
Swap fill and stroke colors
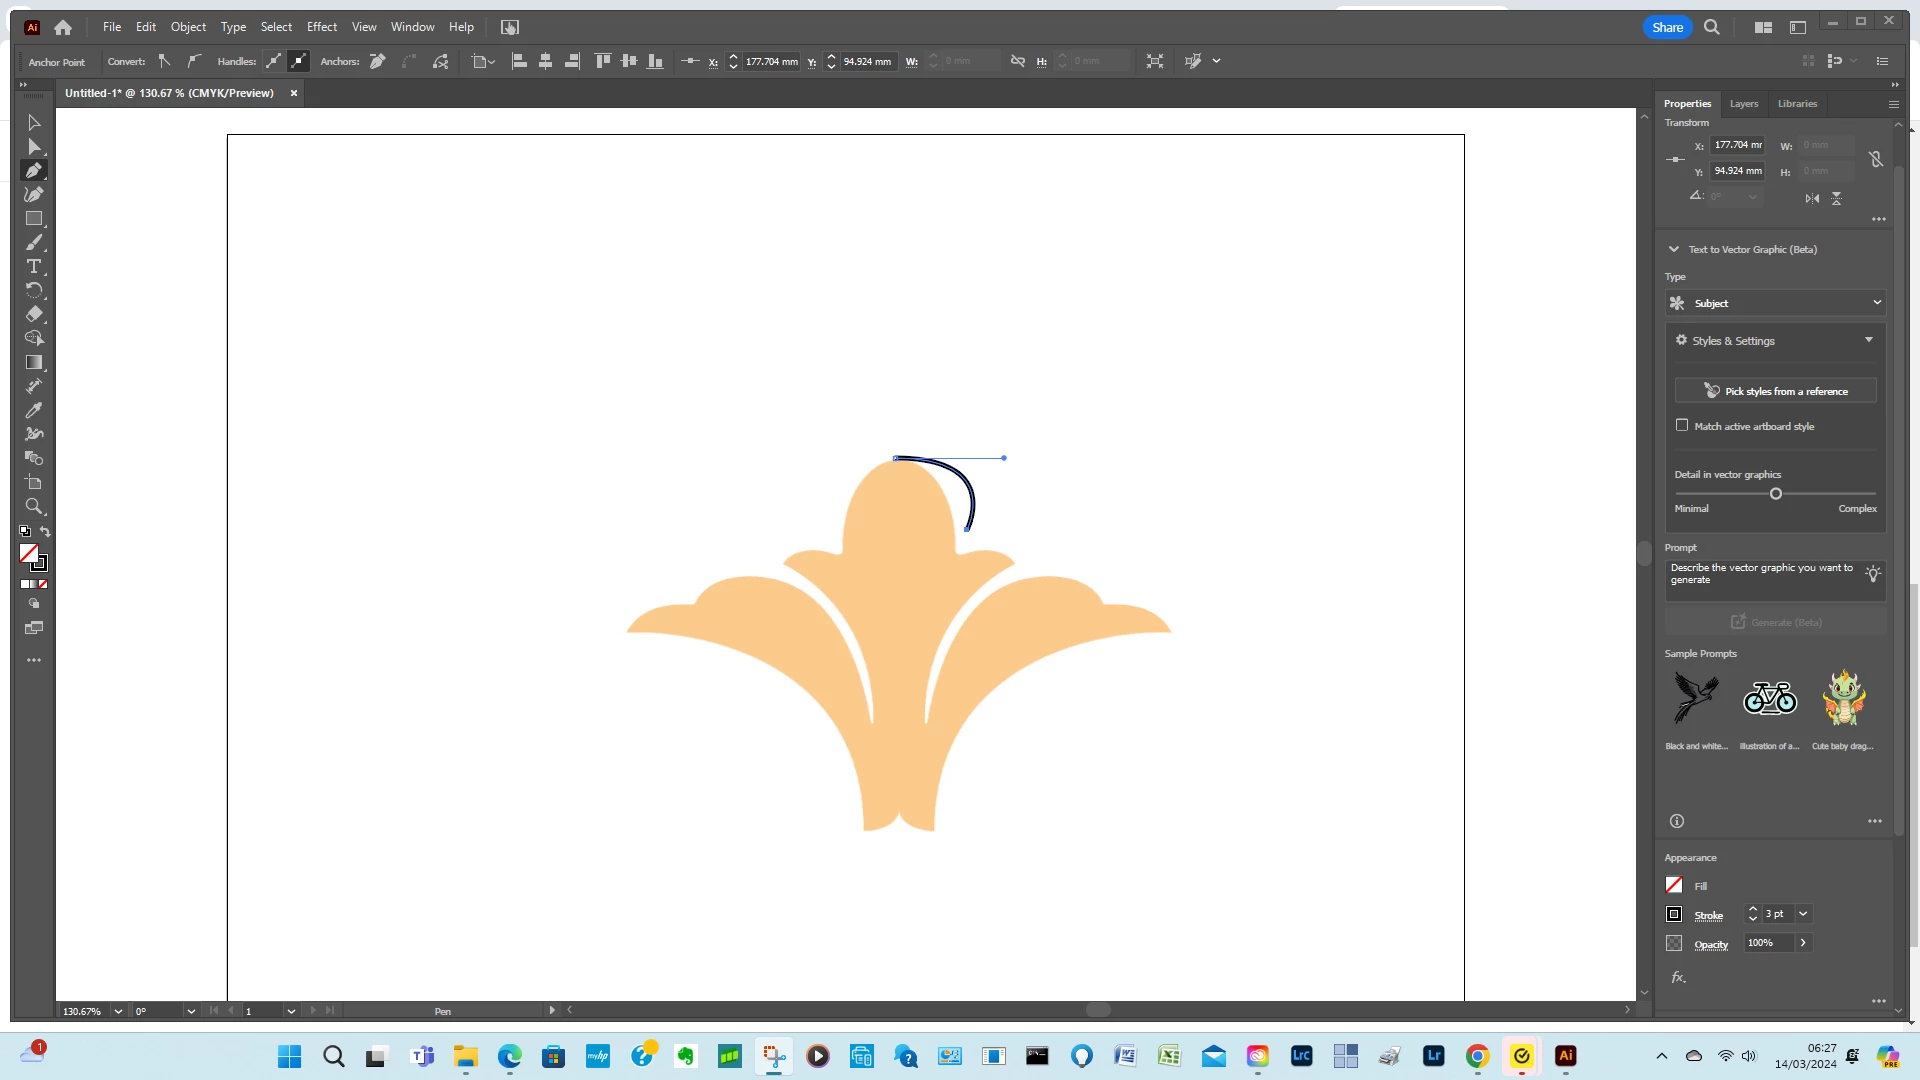click(46, 532)
